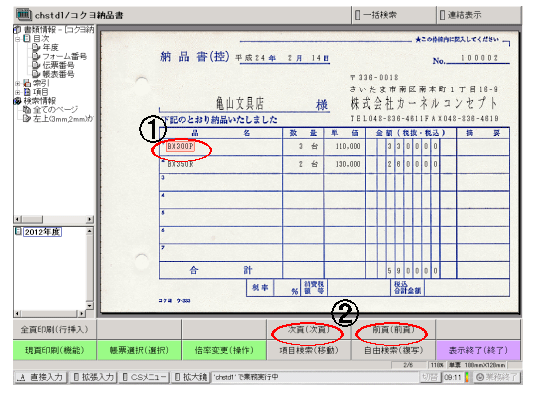Click the highlighted BX300P item field
The height and width of the screenshot is (393, 537).
pyautogui.click(x=180, y=147)
